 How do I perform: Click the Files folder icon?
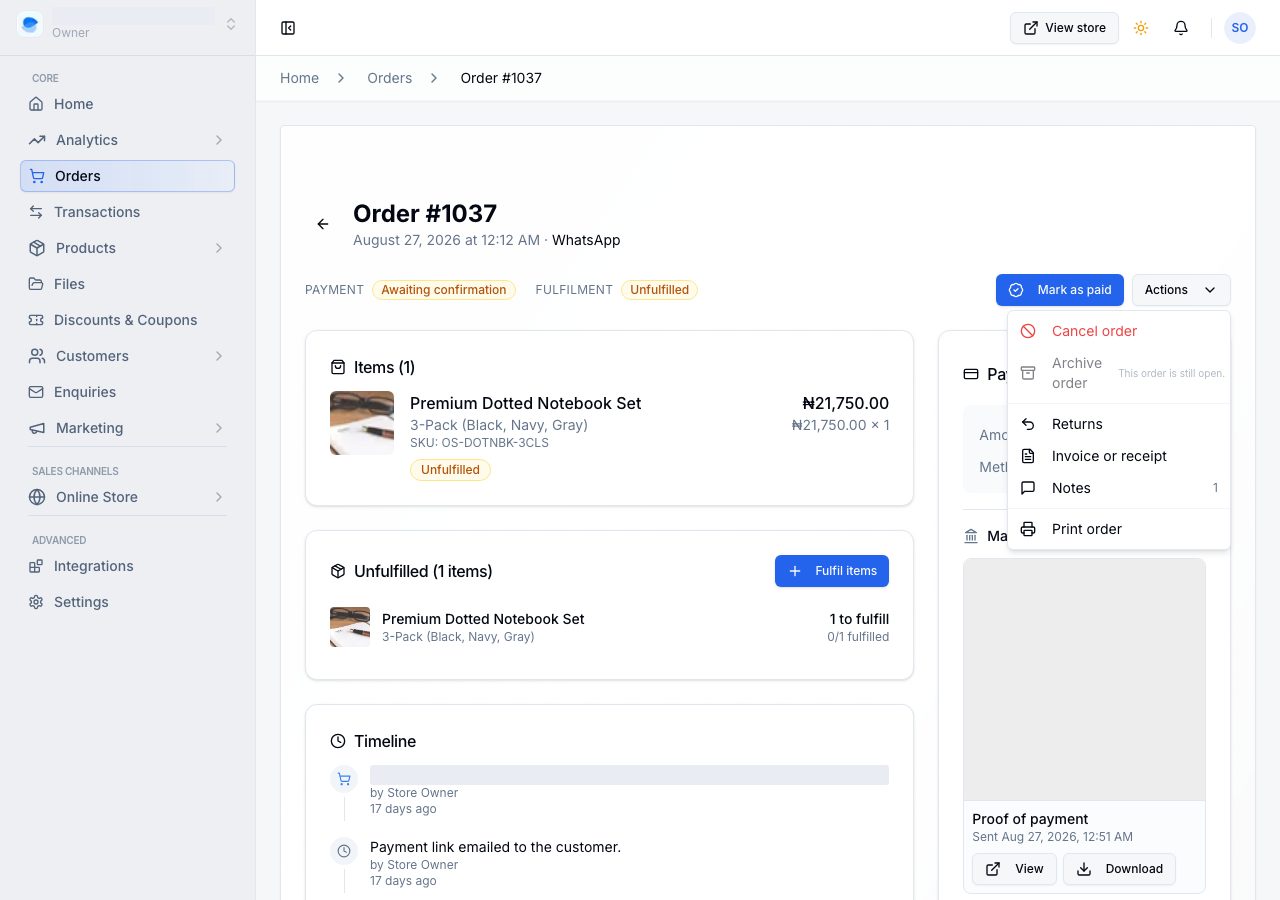click(36, 284)
